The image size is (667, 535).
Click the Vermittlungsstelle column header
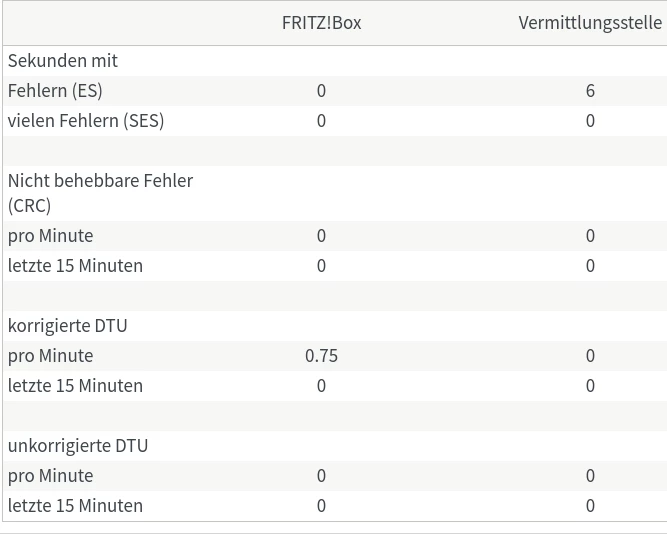point(590,23)
